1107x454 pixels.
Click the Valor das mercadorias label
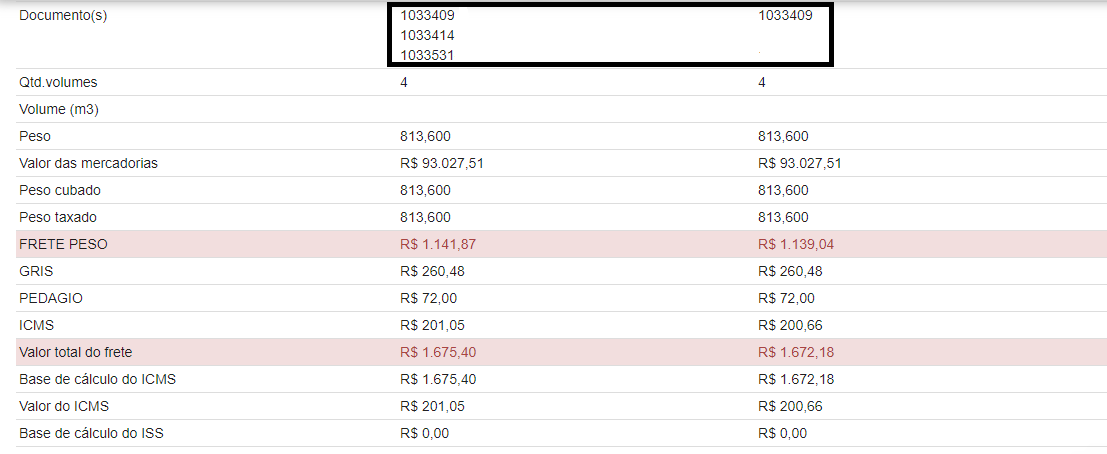tap(88, 163)
